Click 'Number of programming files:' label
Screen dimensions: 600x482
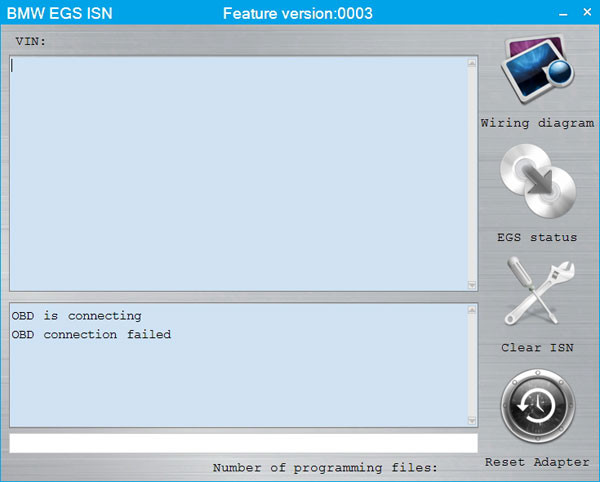(325, 468)
